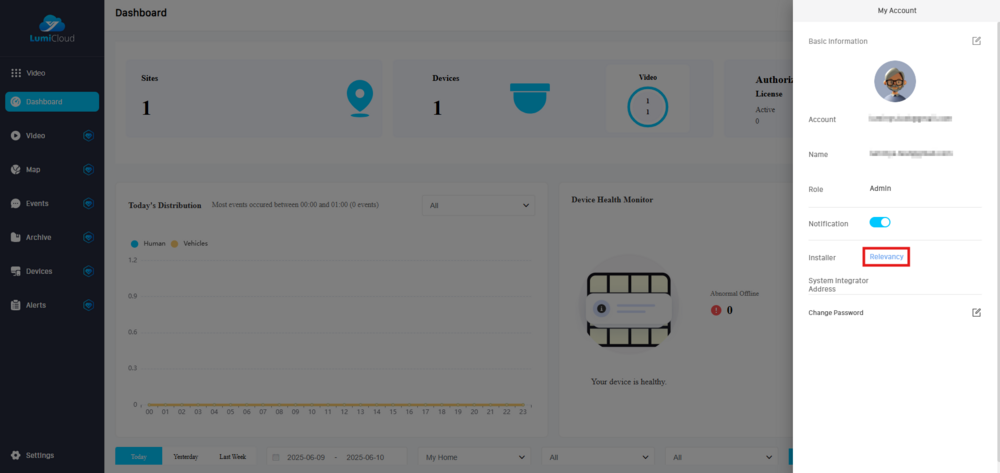Toggle the Vehicles legend series

coord(190,243)
